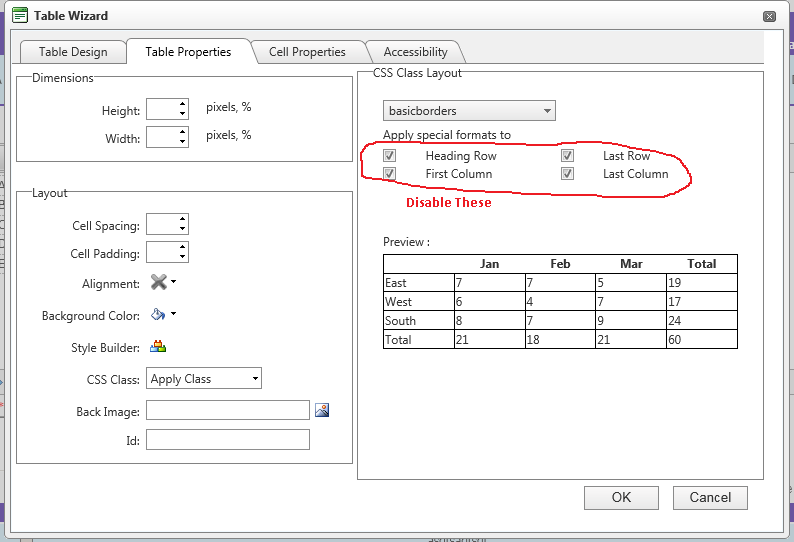Increase the Cell Padding value
794x542 pixels.
click(x=182, y=247)
